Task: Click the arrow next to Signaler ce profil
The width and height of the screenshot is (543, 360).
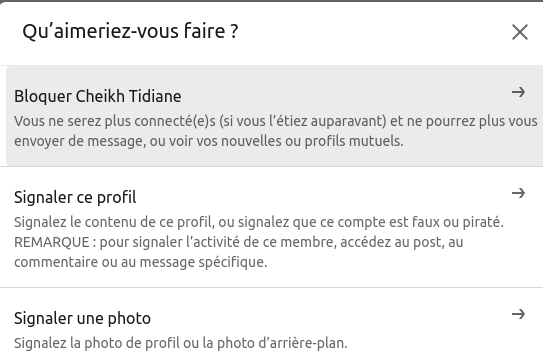Action: 518,193
